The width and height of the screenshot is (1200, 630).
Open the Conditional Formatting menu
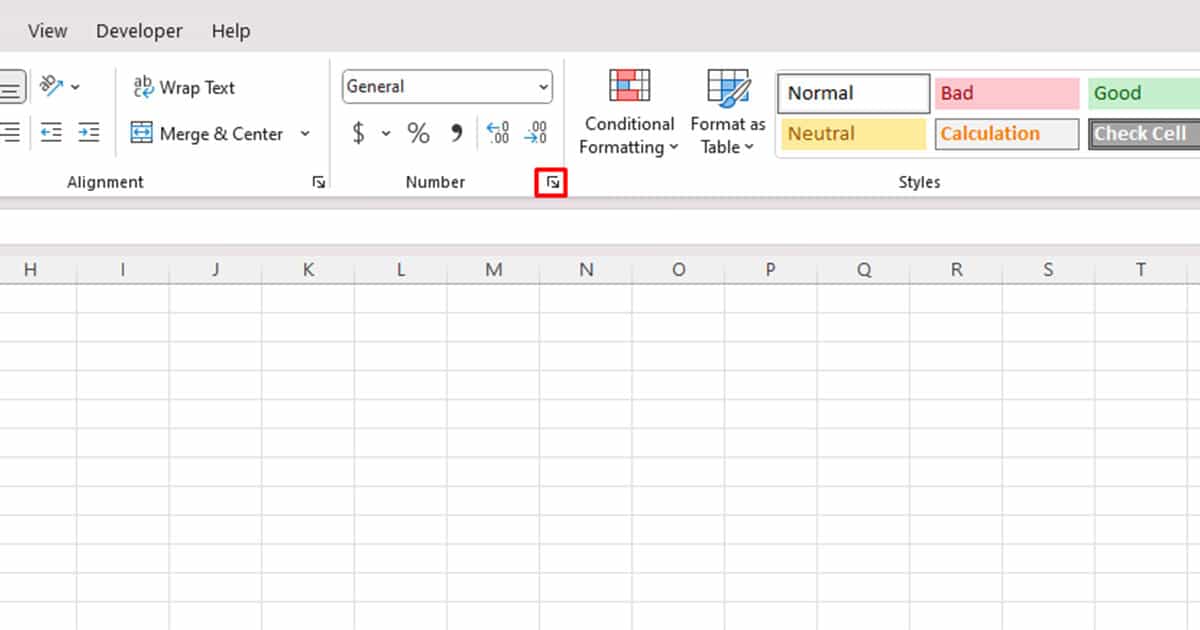click(628, 110)
